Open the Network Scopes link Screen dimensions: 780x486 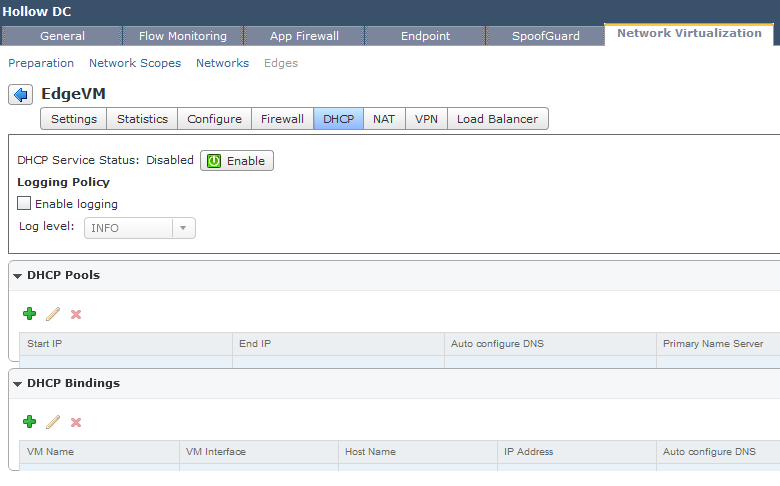pos(135,63)
